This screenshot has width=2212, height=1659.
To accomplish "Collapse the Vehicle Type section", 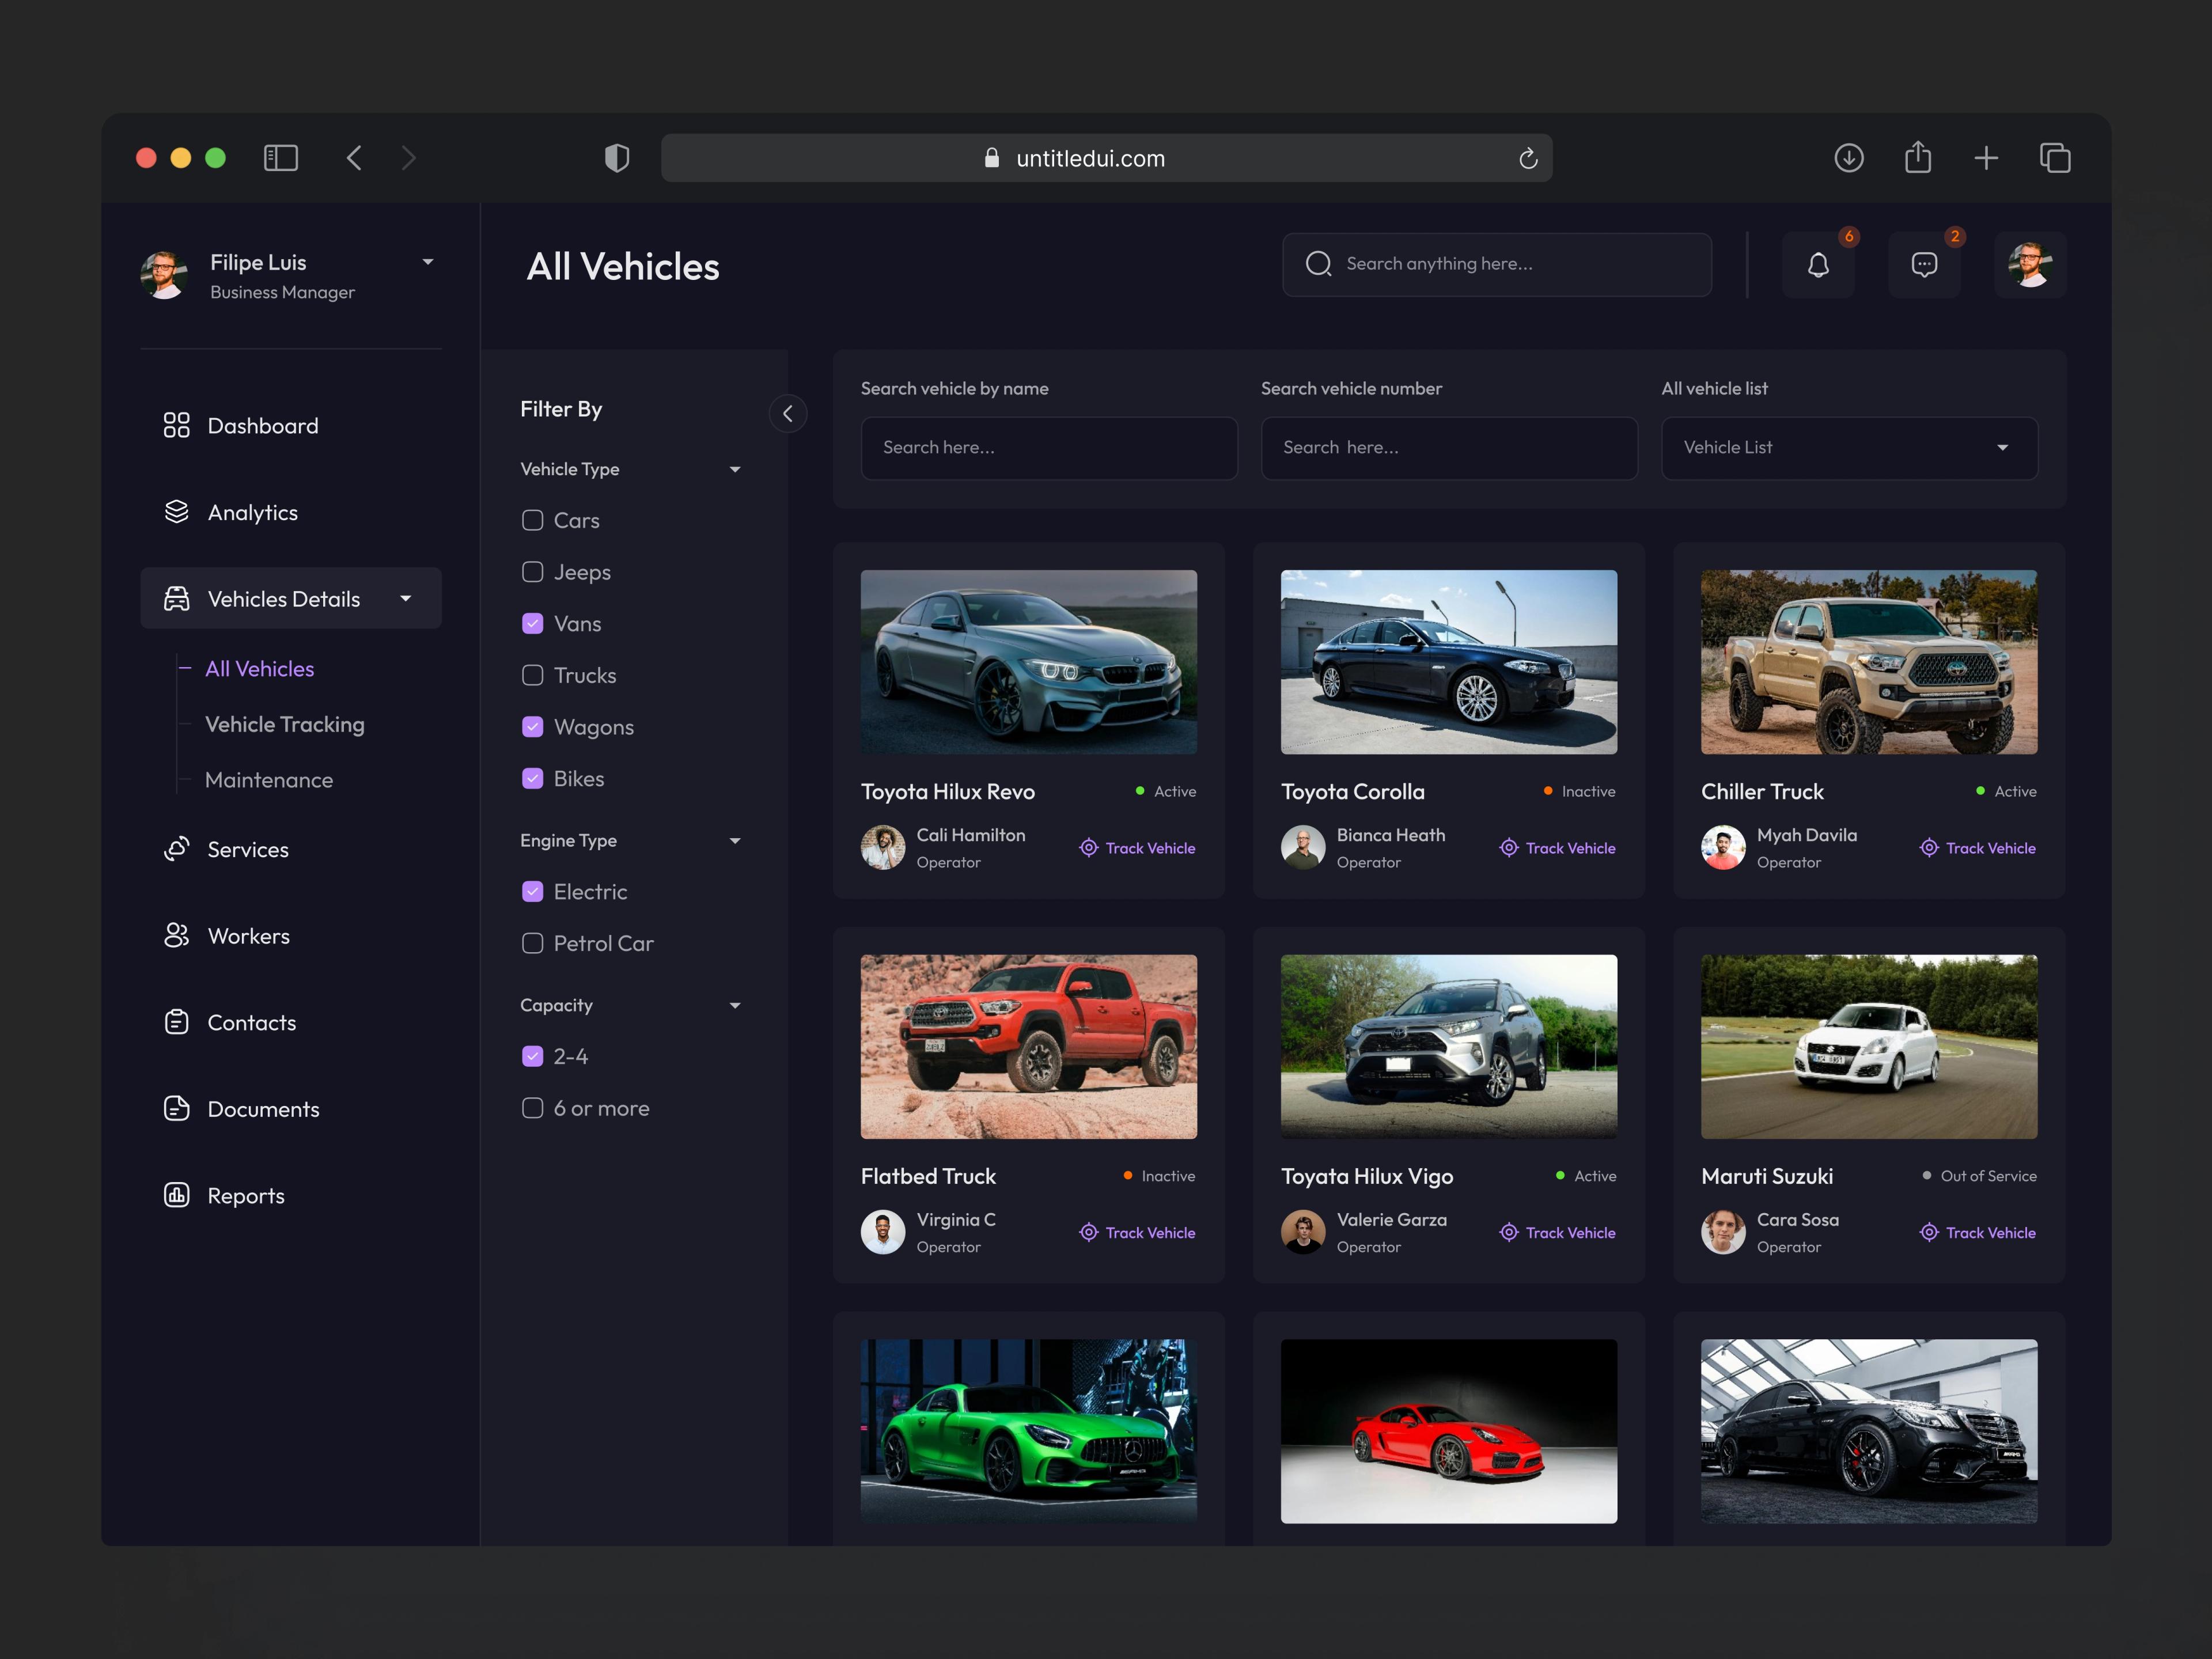I will pyautogui.click(x=735, y=469).
